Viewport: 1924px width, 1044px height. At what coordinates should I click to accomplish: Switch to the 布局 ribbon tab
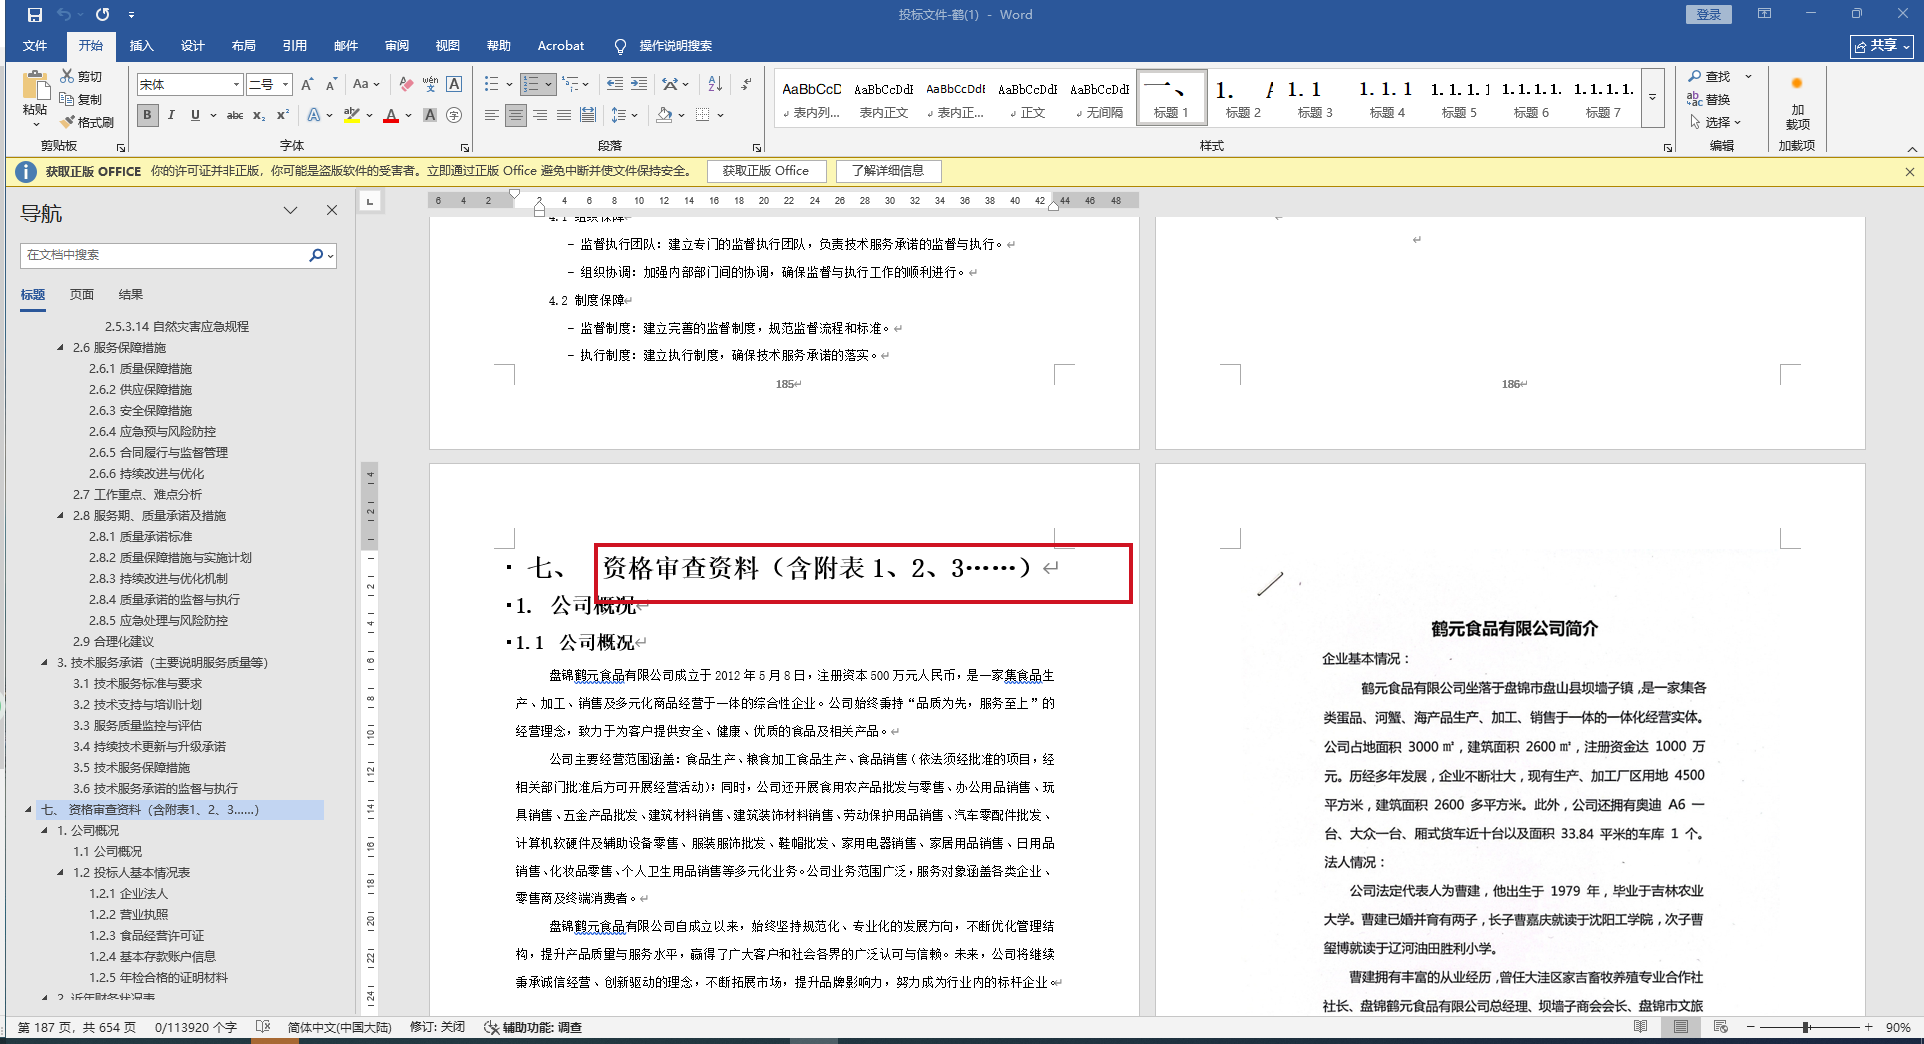(x=243, y=46)
